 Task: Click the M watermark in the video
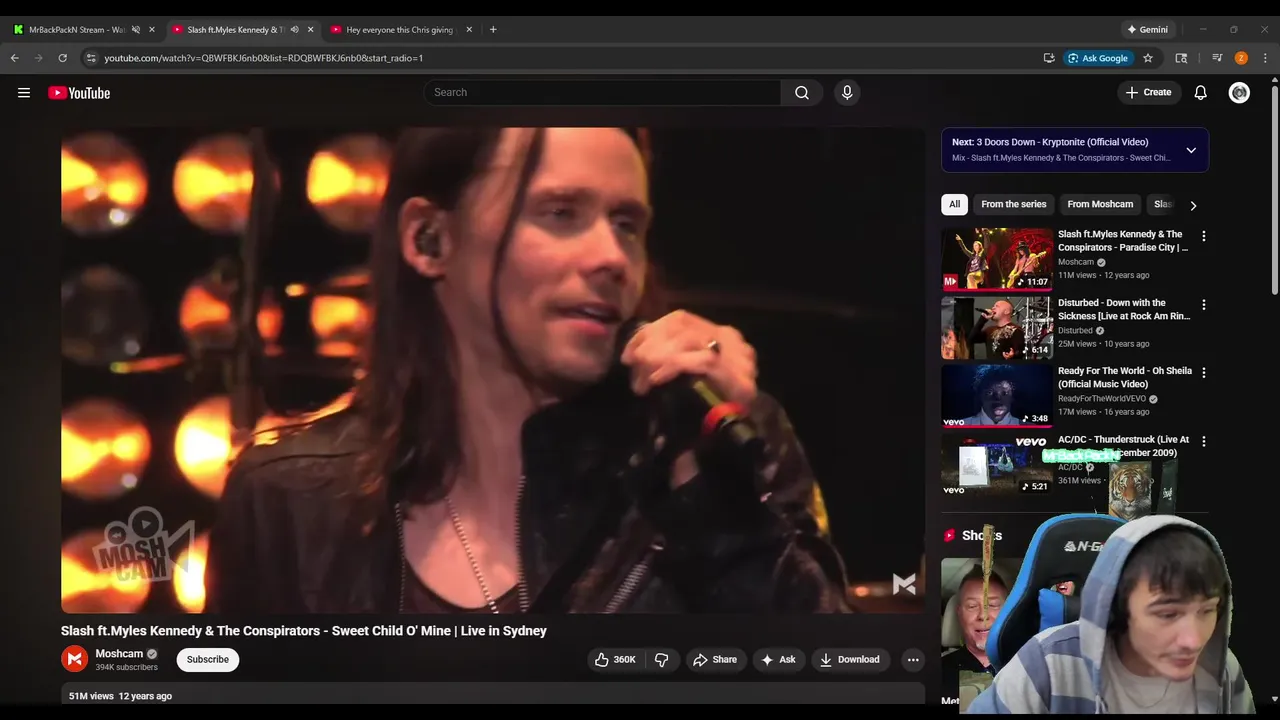(904, 584)
